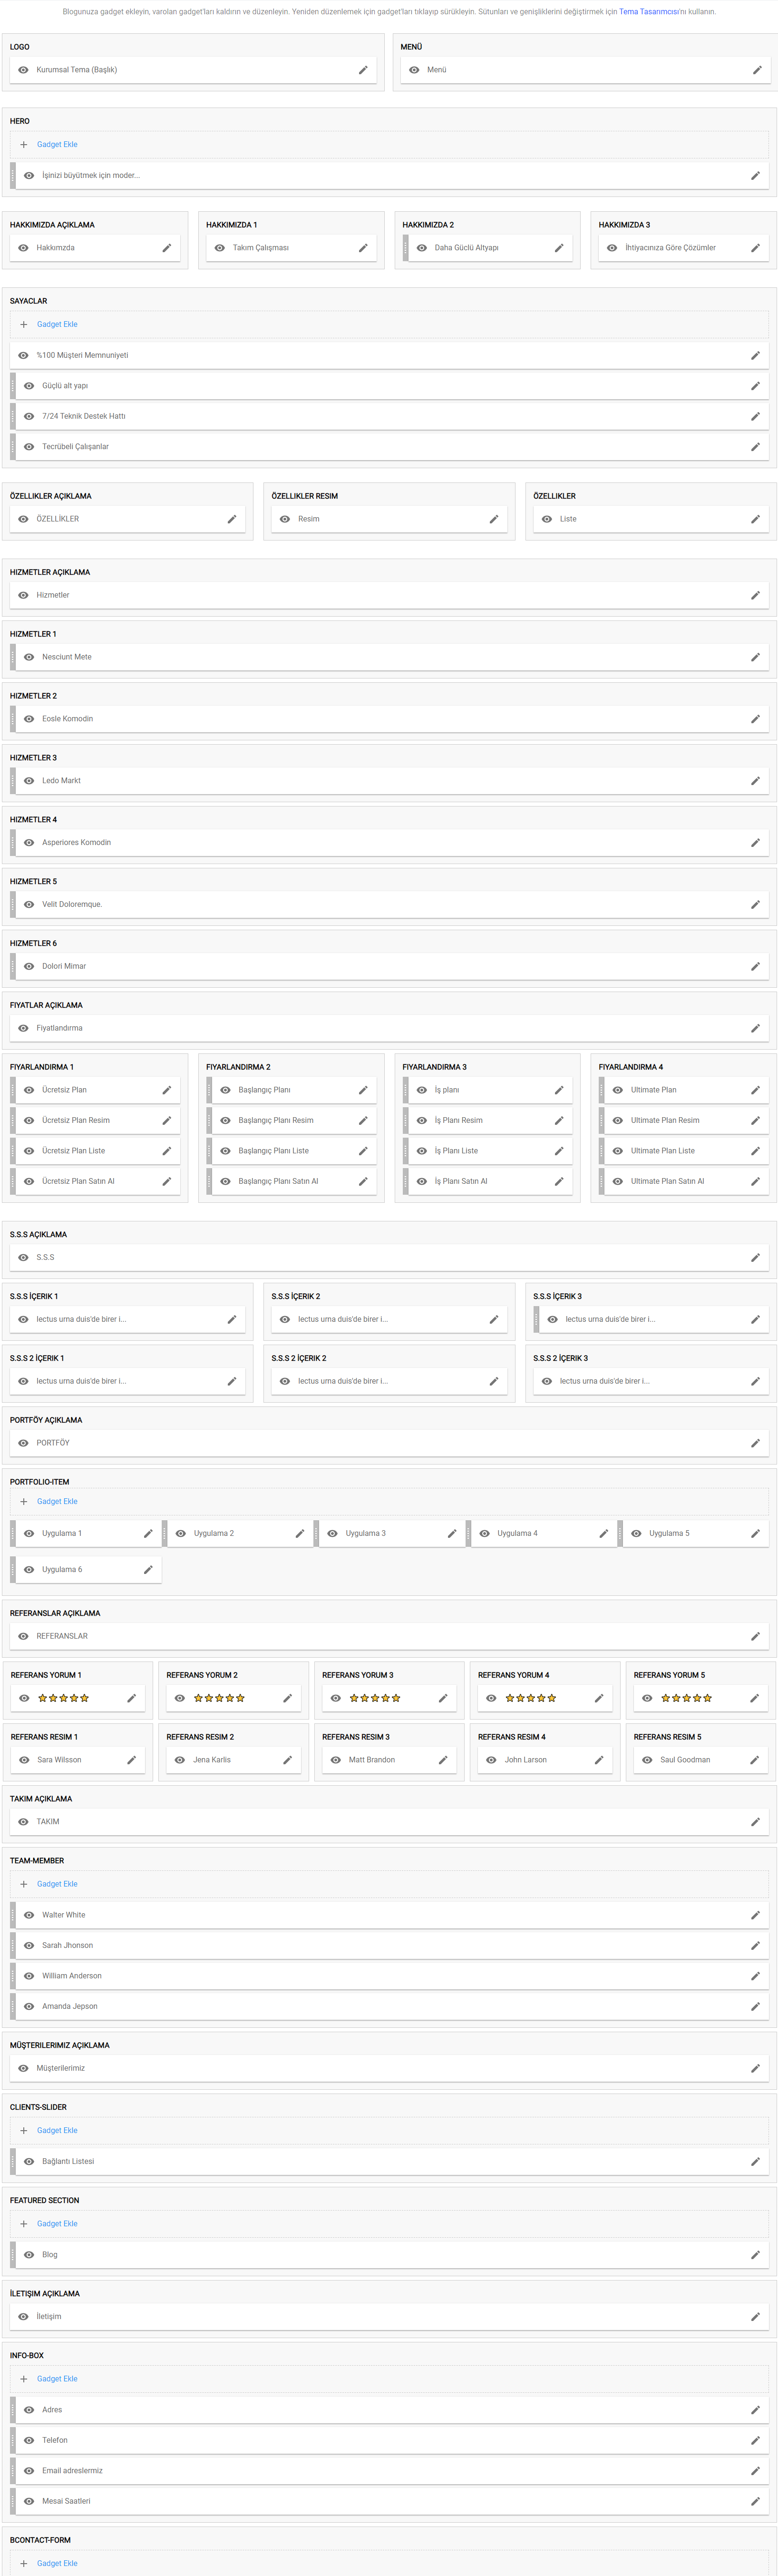Edit the Takım Çalışması gadget
Screen dimensions: 778x2576
pos(363,248)
